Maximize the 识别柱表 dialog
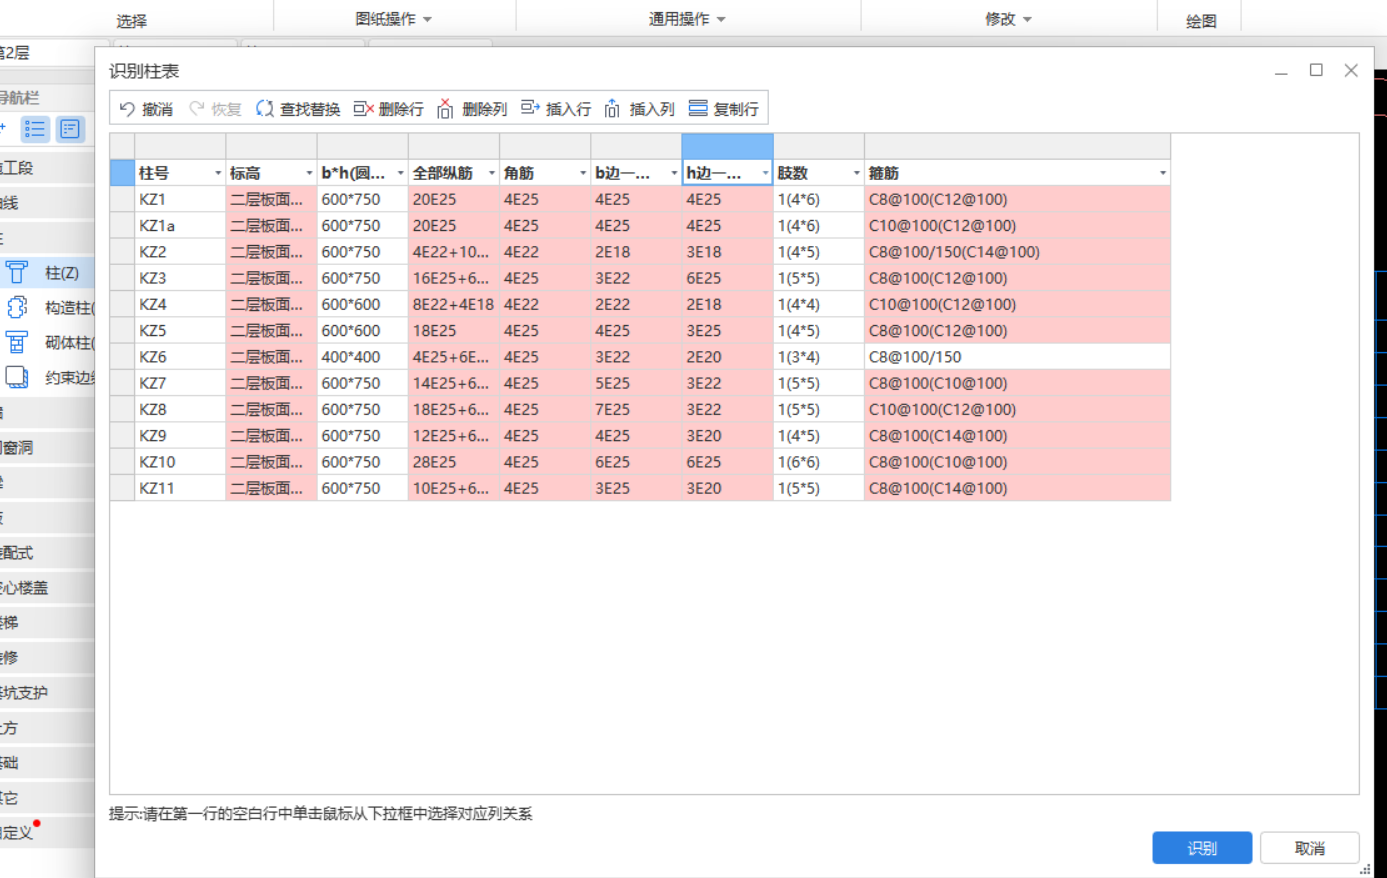This screenshot has height=878, width=1387. tap(1316, 70)
